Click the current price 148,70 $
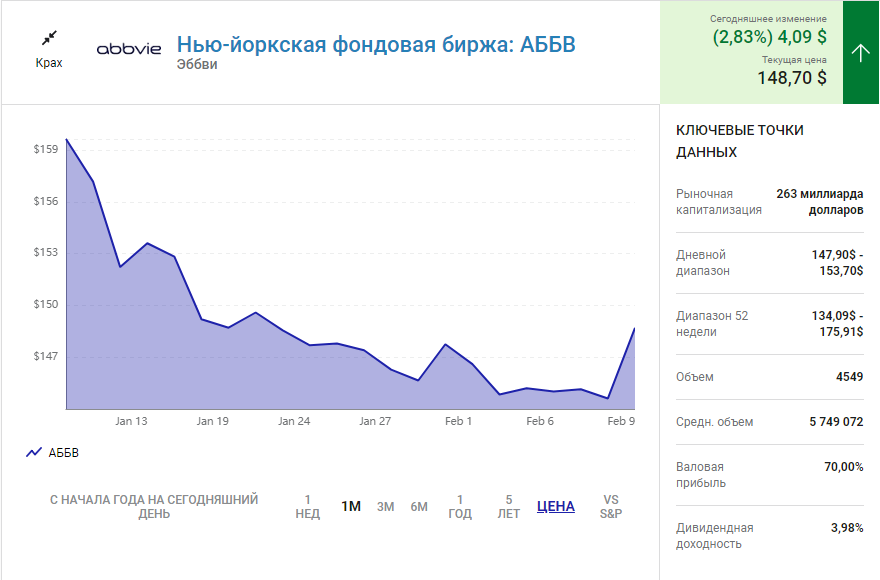This screenshot has width=880, height=580. click(x=791, y=78)
